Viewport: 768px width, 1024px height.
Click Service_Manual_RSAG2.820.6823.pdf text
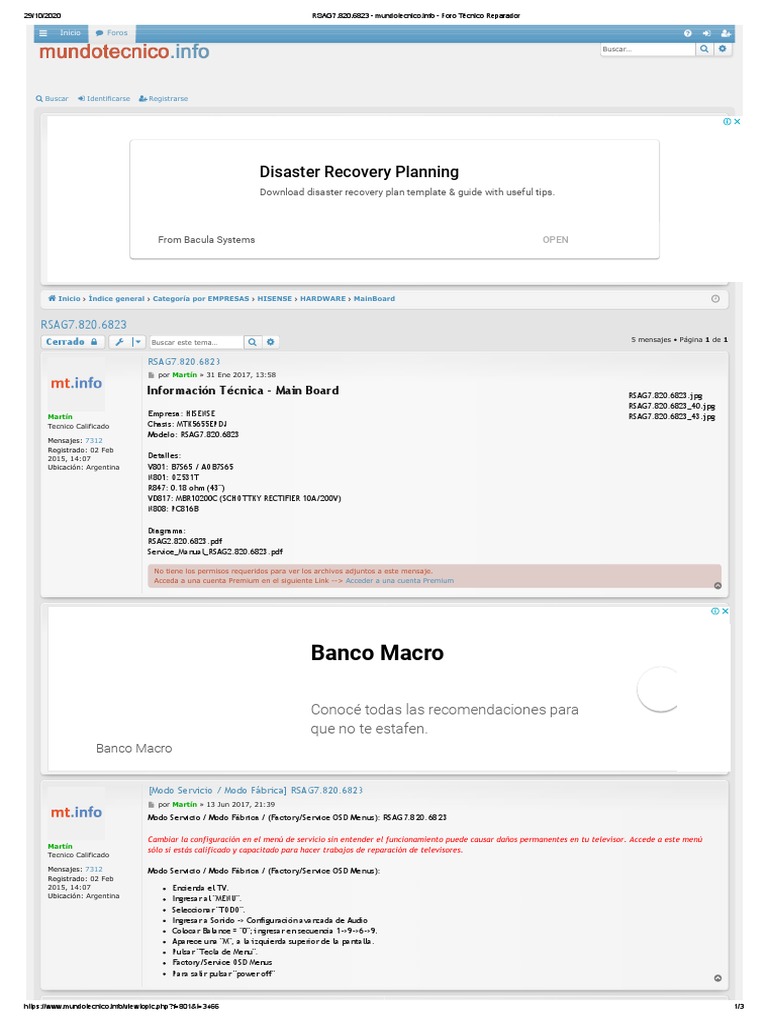[x=215, y=552]
